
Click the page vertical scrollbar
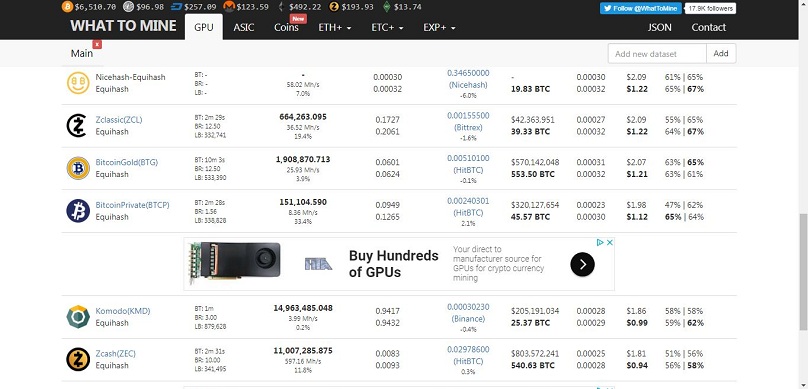click(x=803, y=272)
